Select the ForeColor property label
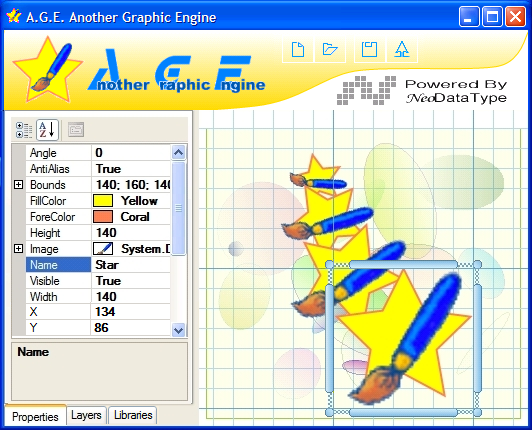This screenshot has height=430, width=532. (58, 217)
